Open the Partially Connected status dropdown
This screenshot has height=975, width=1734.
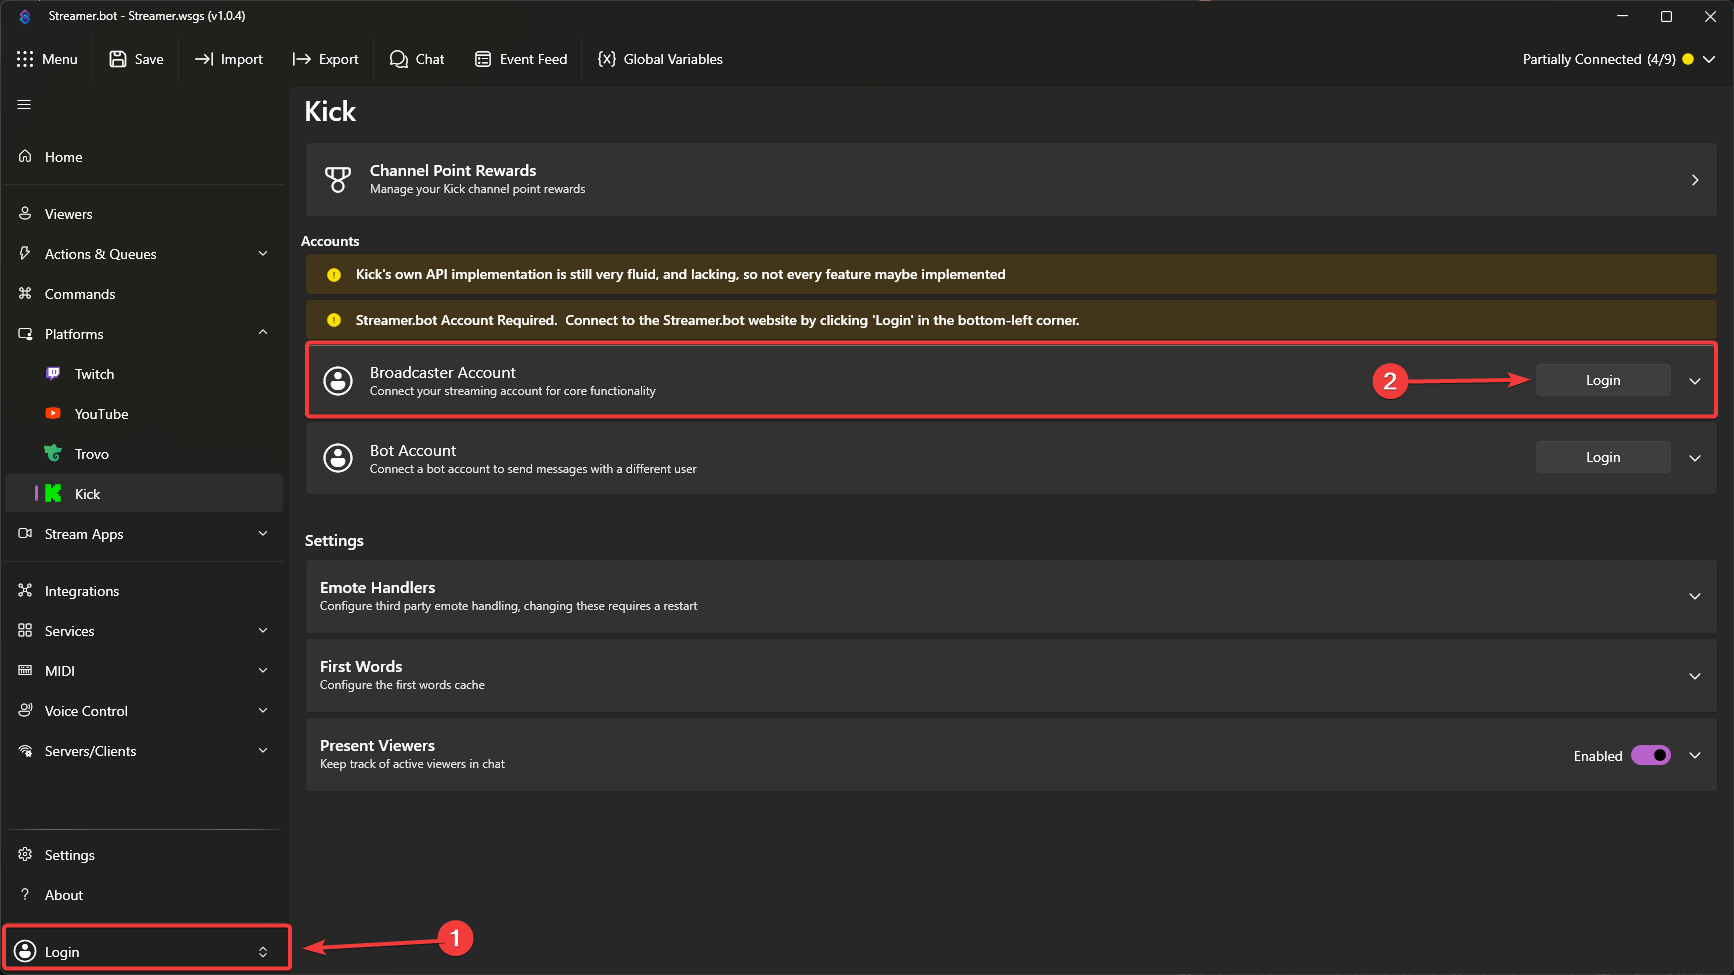point(1711,59)
